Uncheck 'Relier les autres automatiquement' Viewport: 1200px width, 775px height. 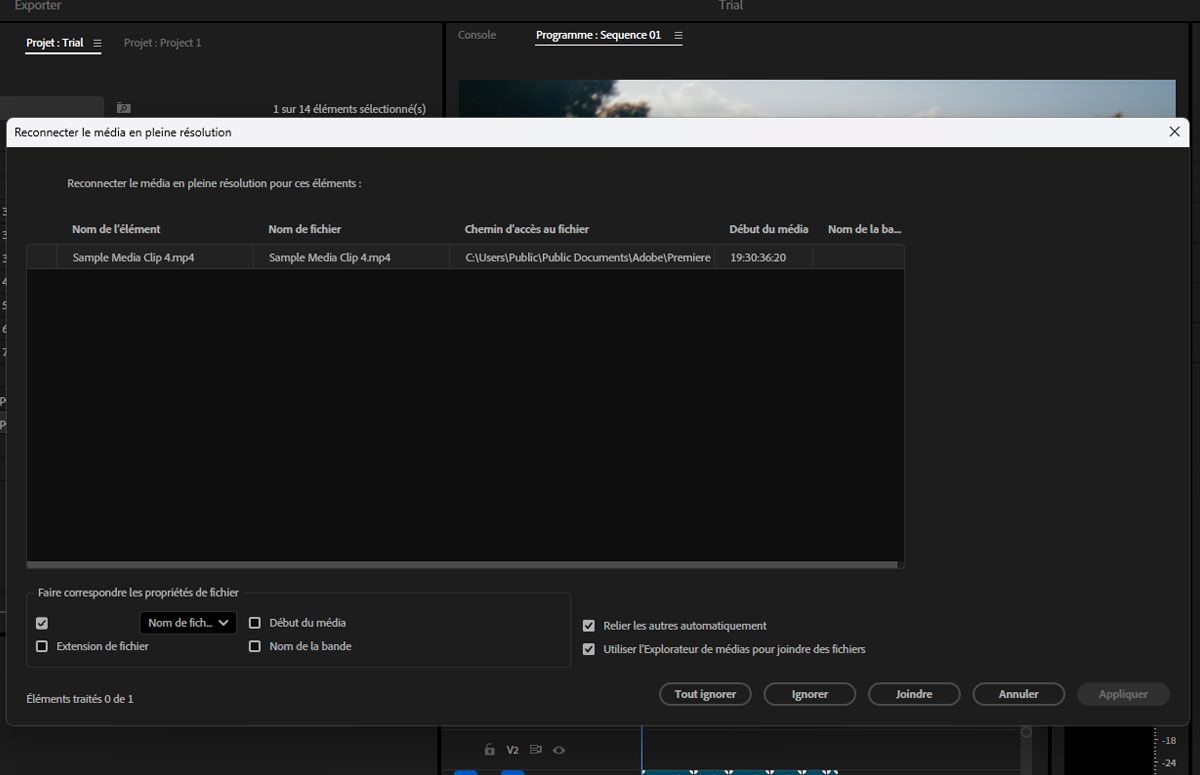pos(588,625)
